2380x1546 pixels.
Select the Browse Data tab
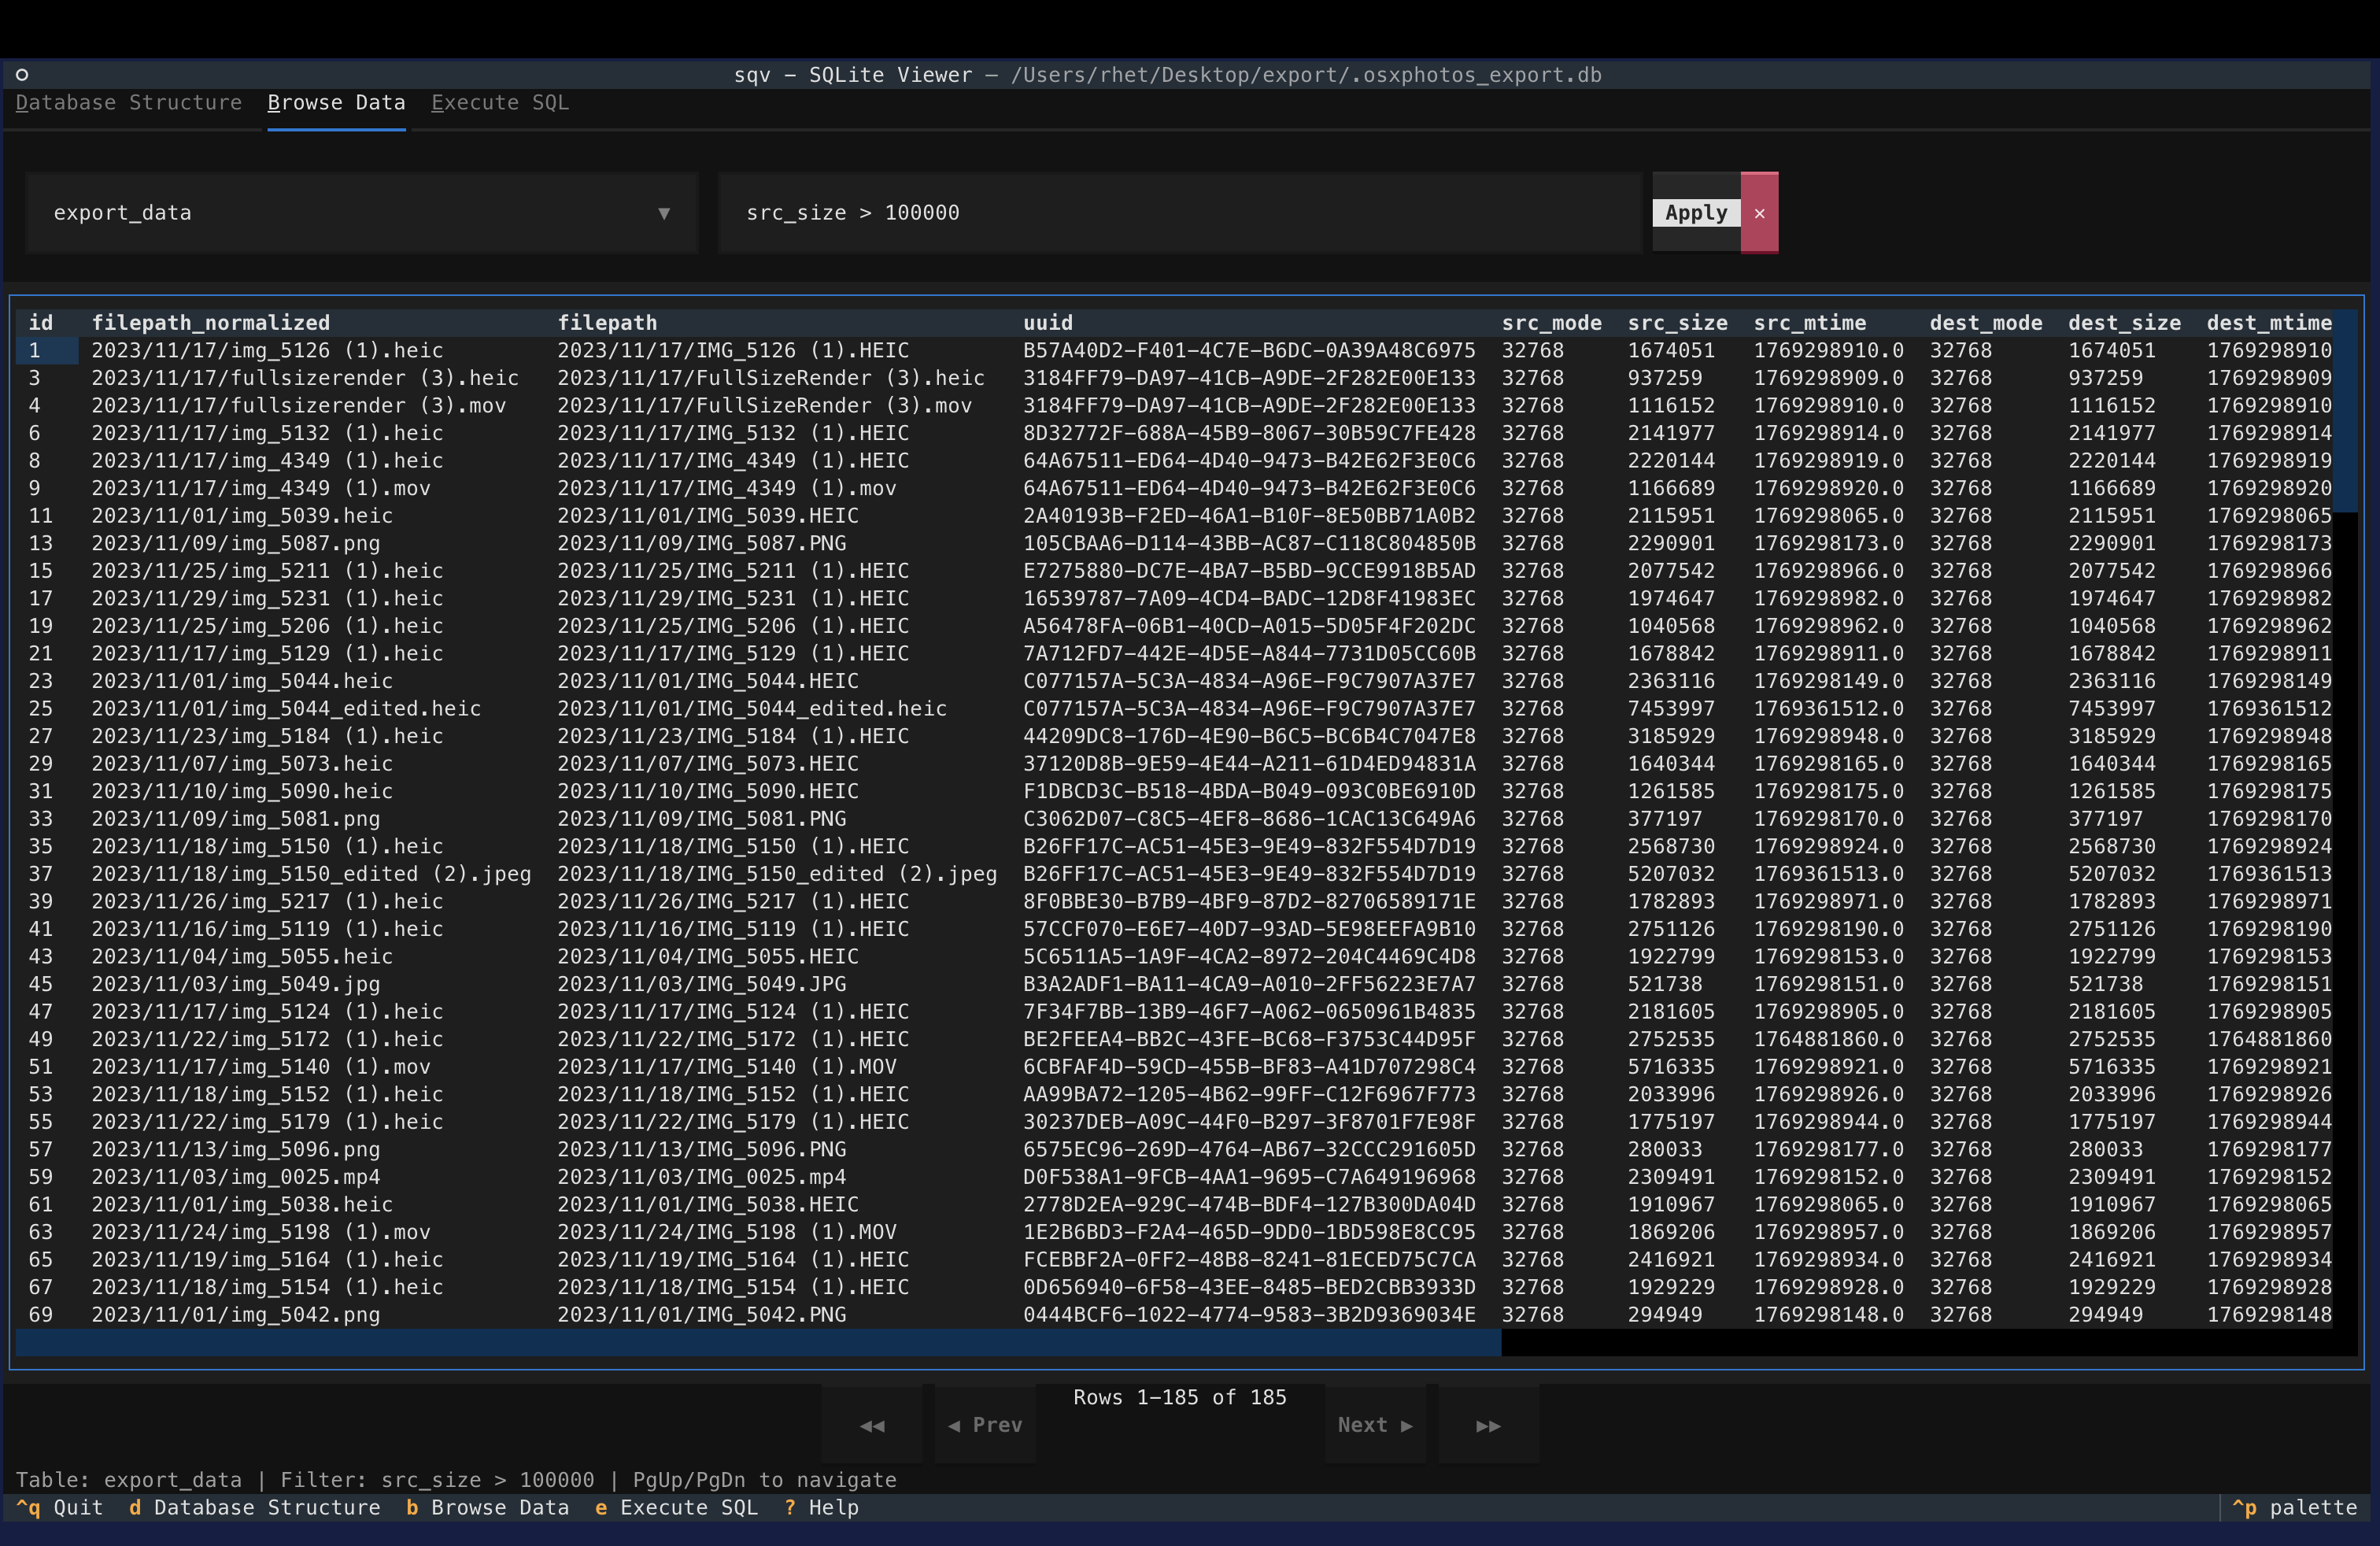(x=335, y=102)
